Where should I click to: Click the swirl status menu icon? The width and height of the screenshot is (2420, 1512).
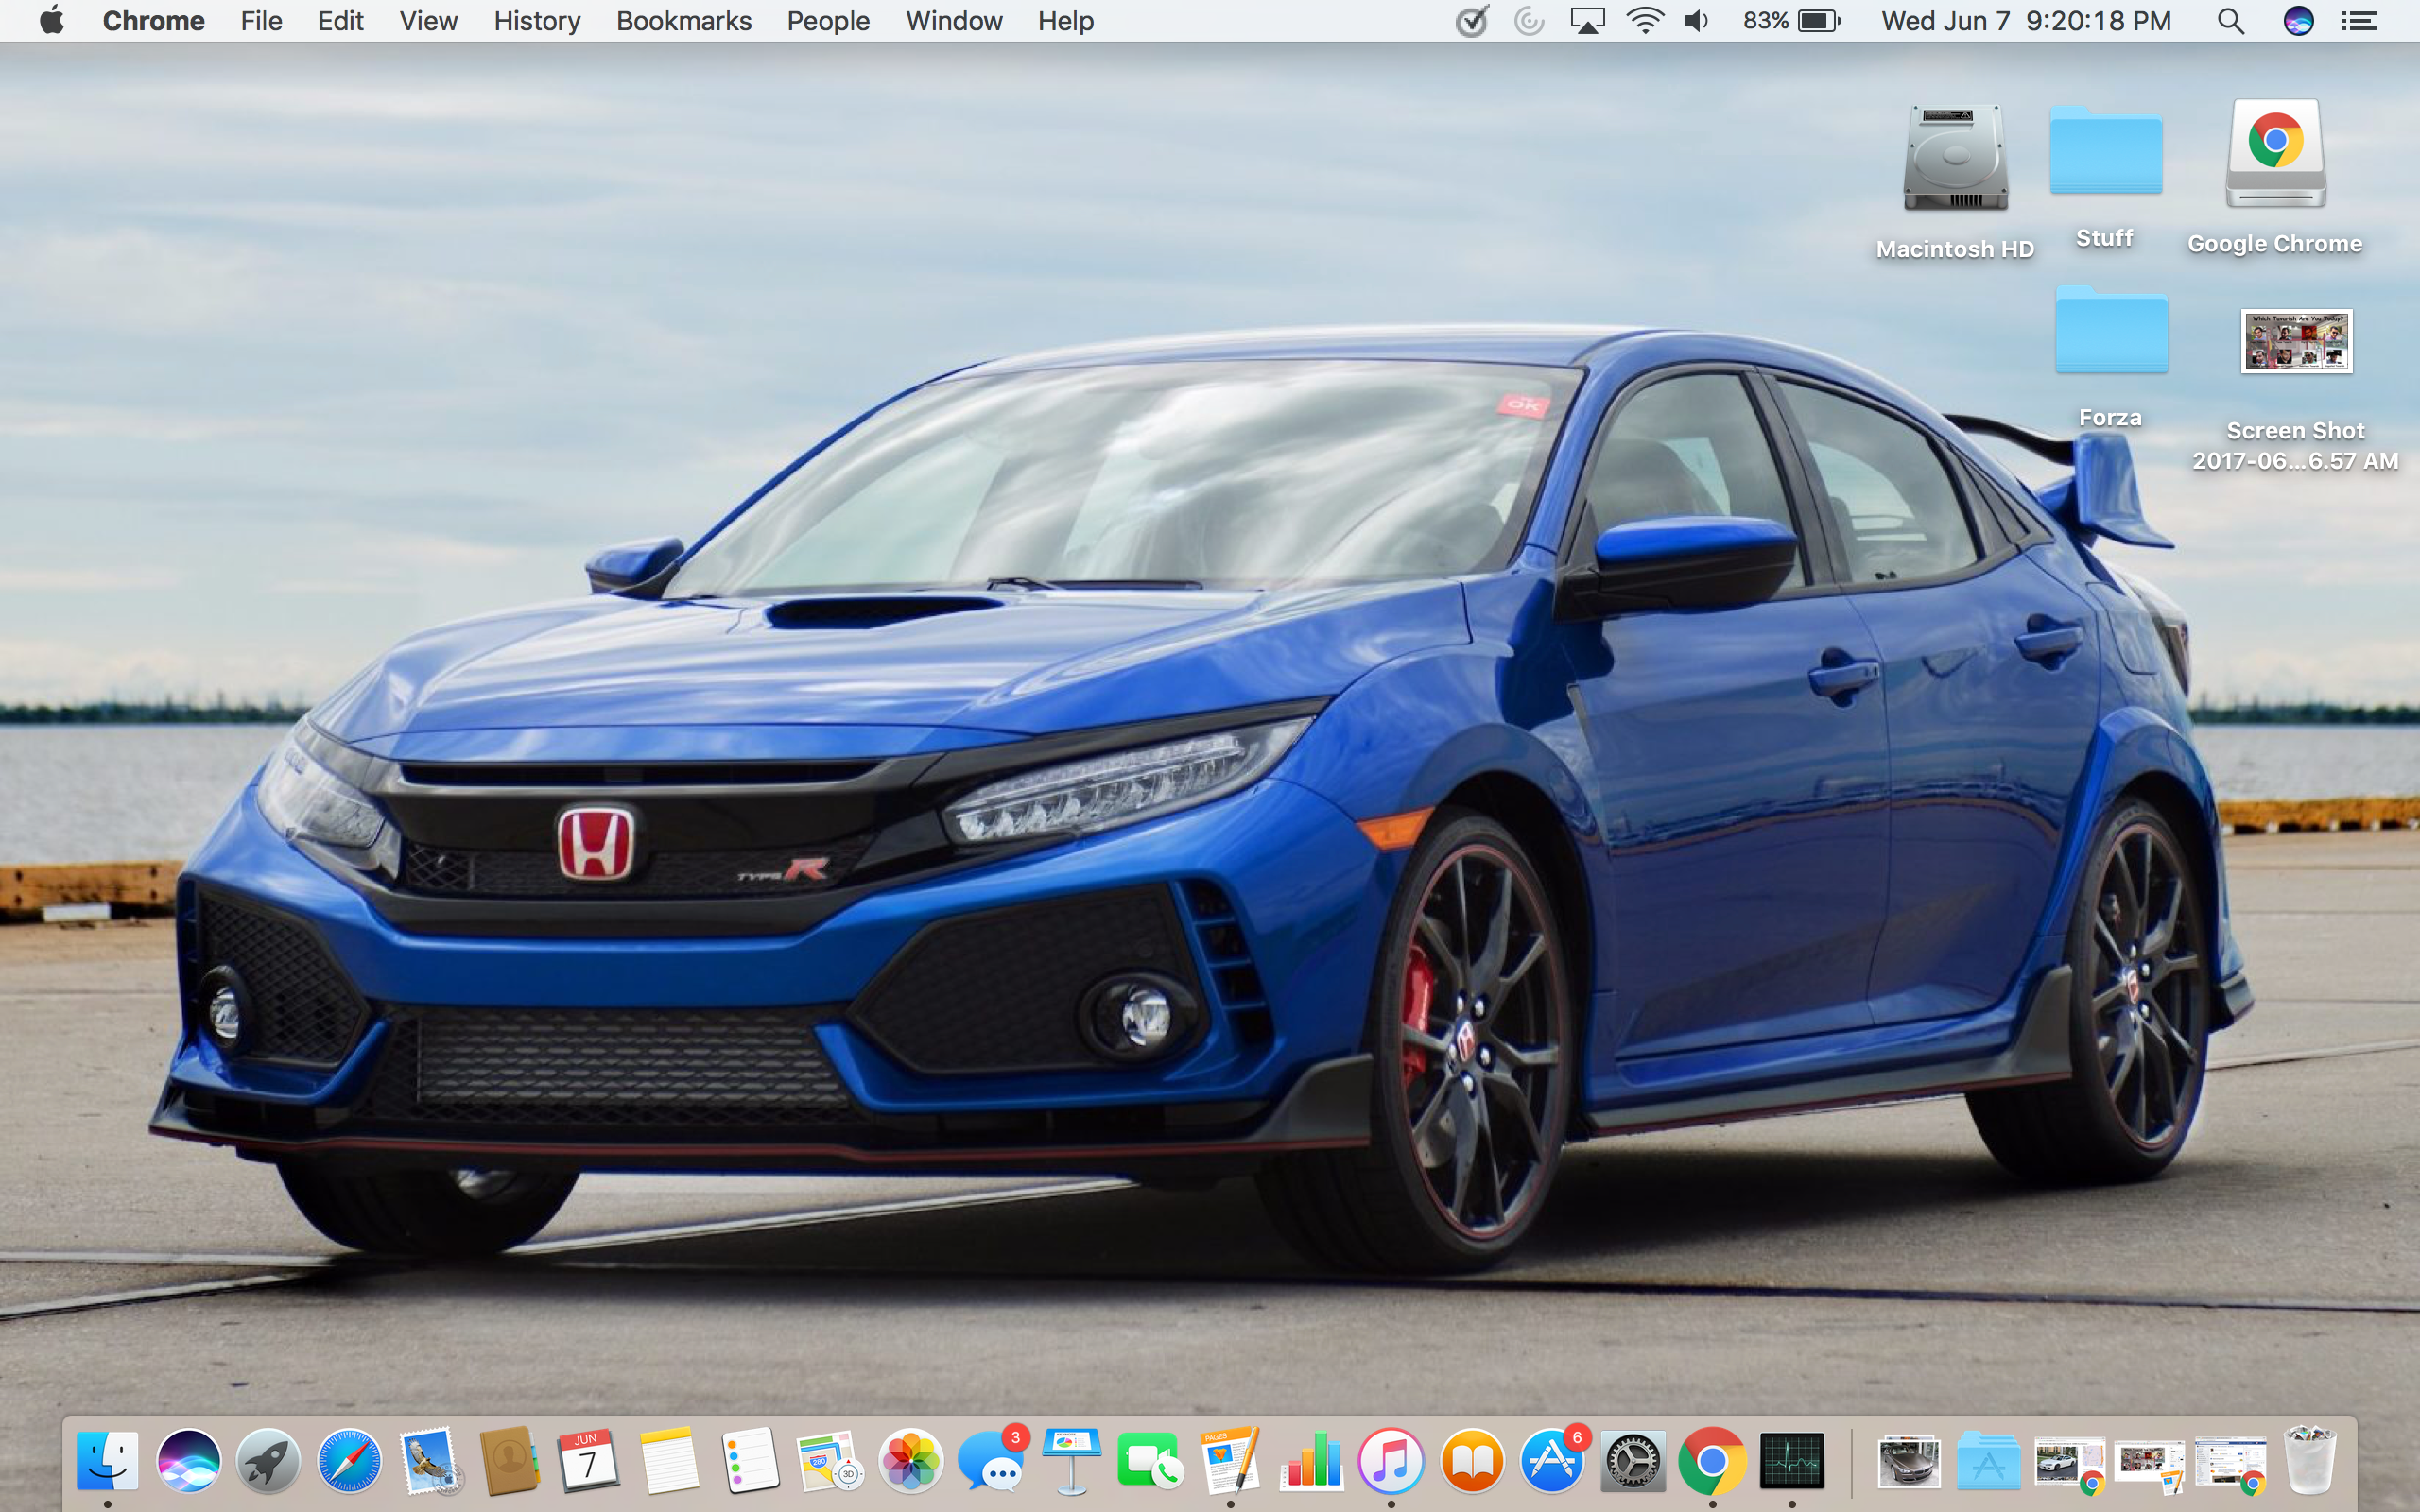(1529, 20)
